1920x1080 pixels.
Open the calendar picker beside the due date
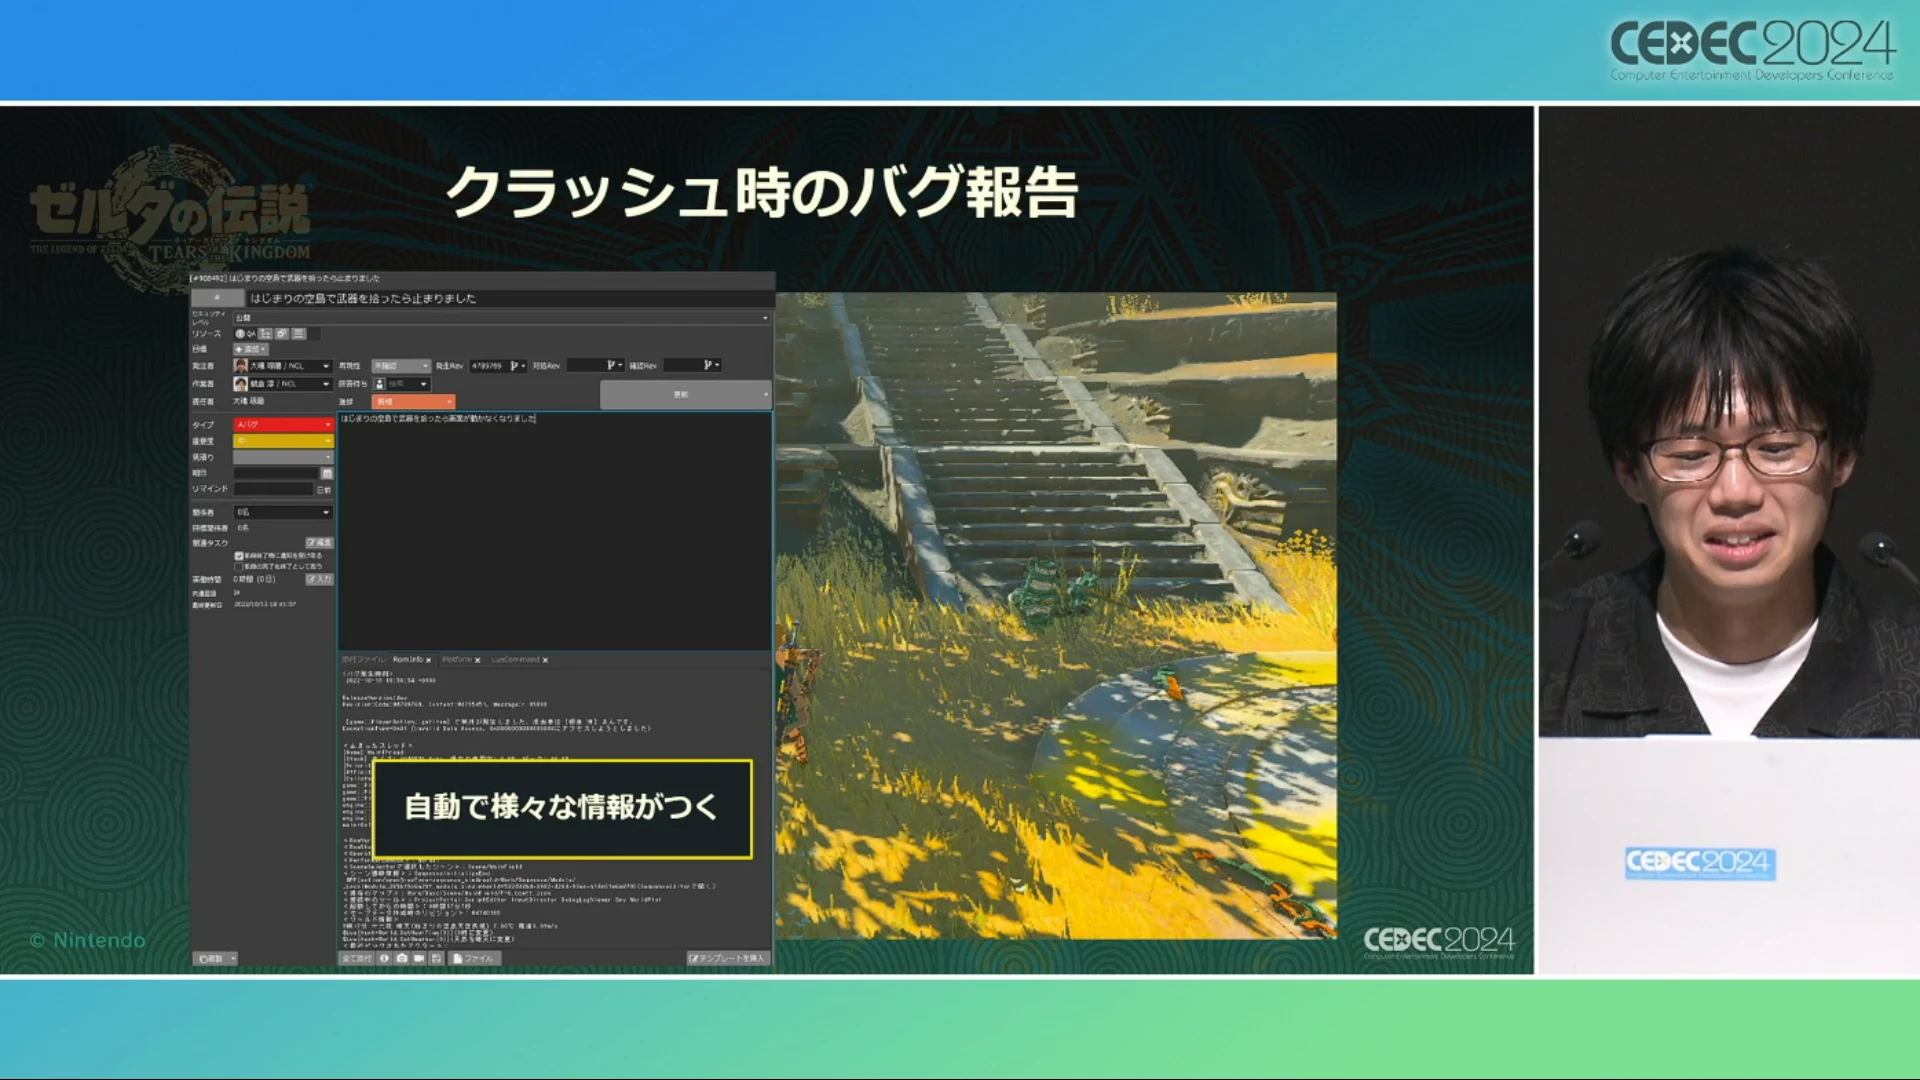[326, 473]
